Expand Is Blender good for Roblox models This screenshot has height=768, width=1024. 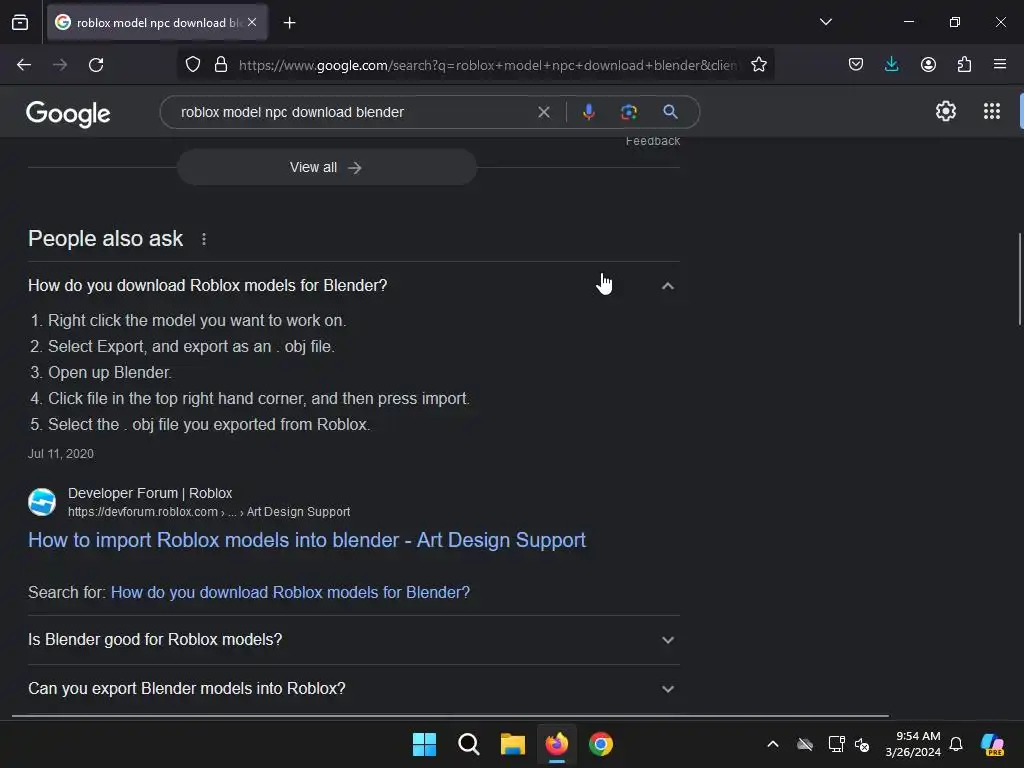tap(353, 640)
